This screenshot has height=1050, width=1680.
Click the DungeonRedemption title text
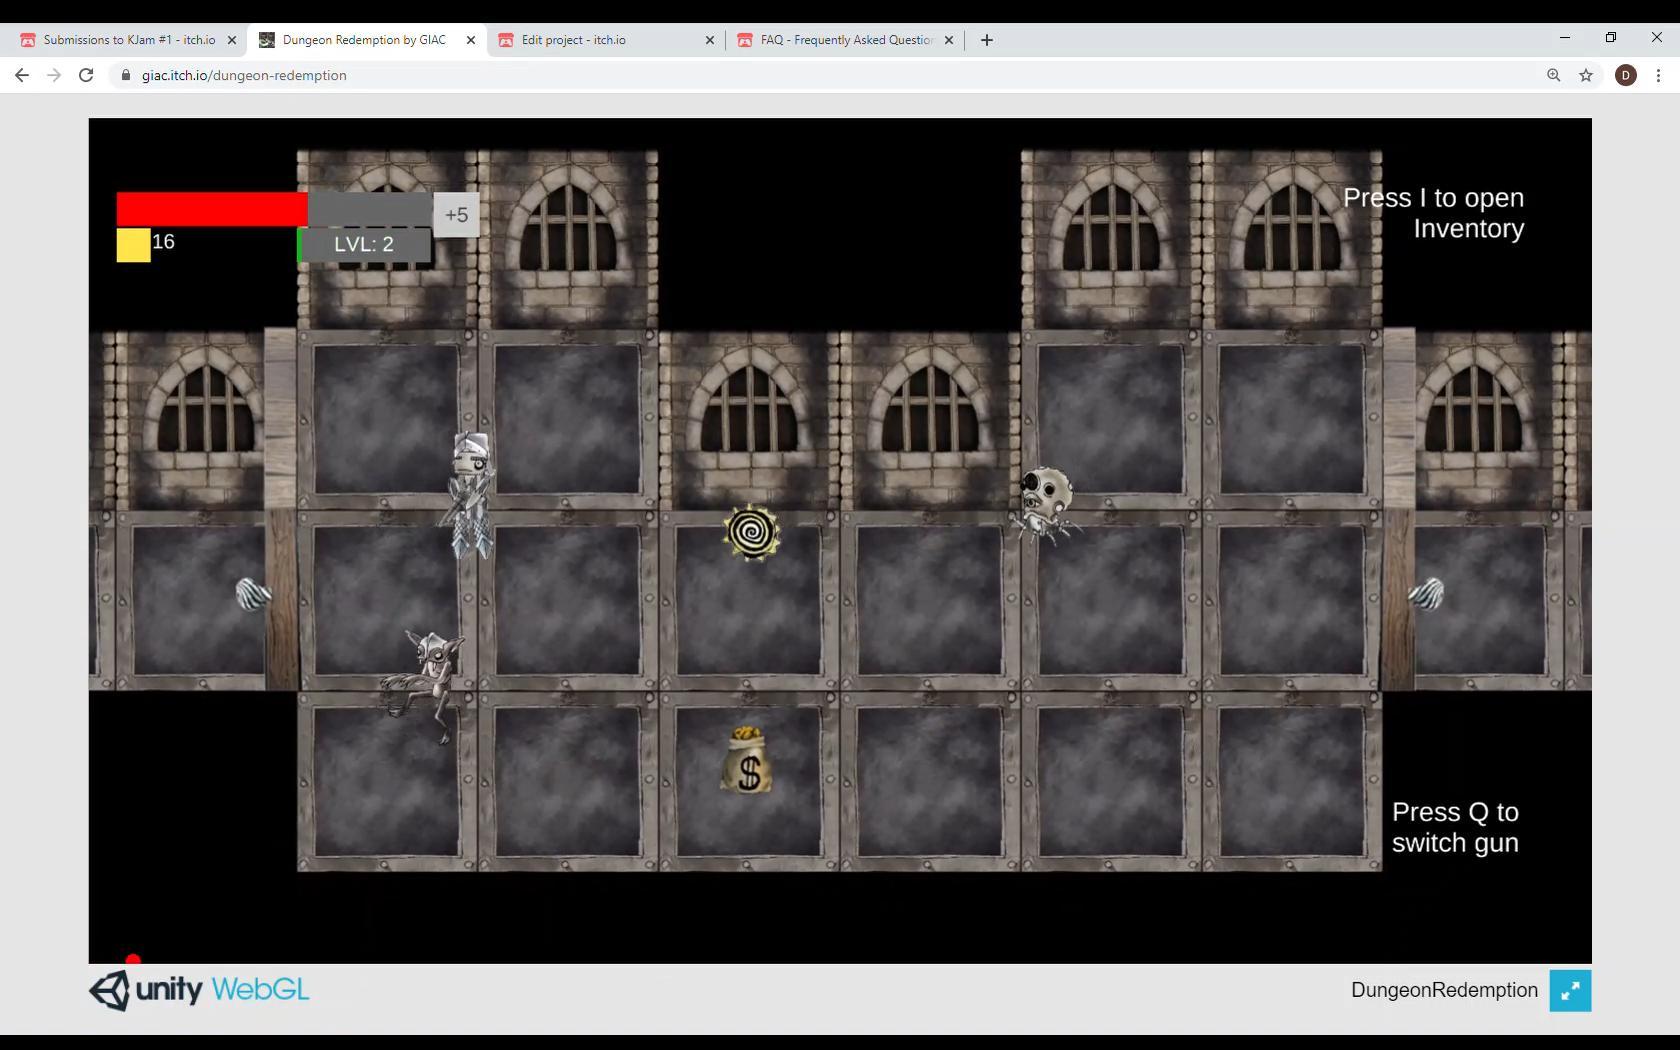[x=1443, y=991]
